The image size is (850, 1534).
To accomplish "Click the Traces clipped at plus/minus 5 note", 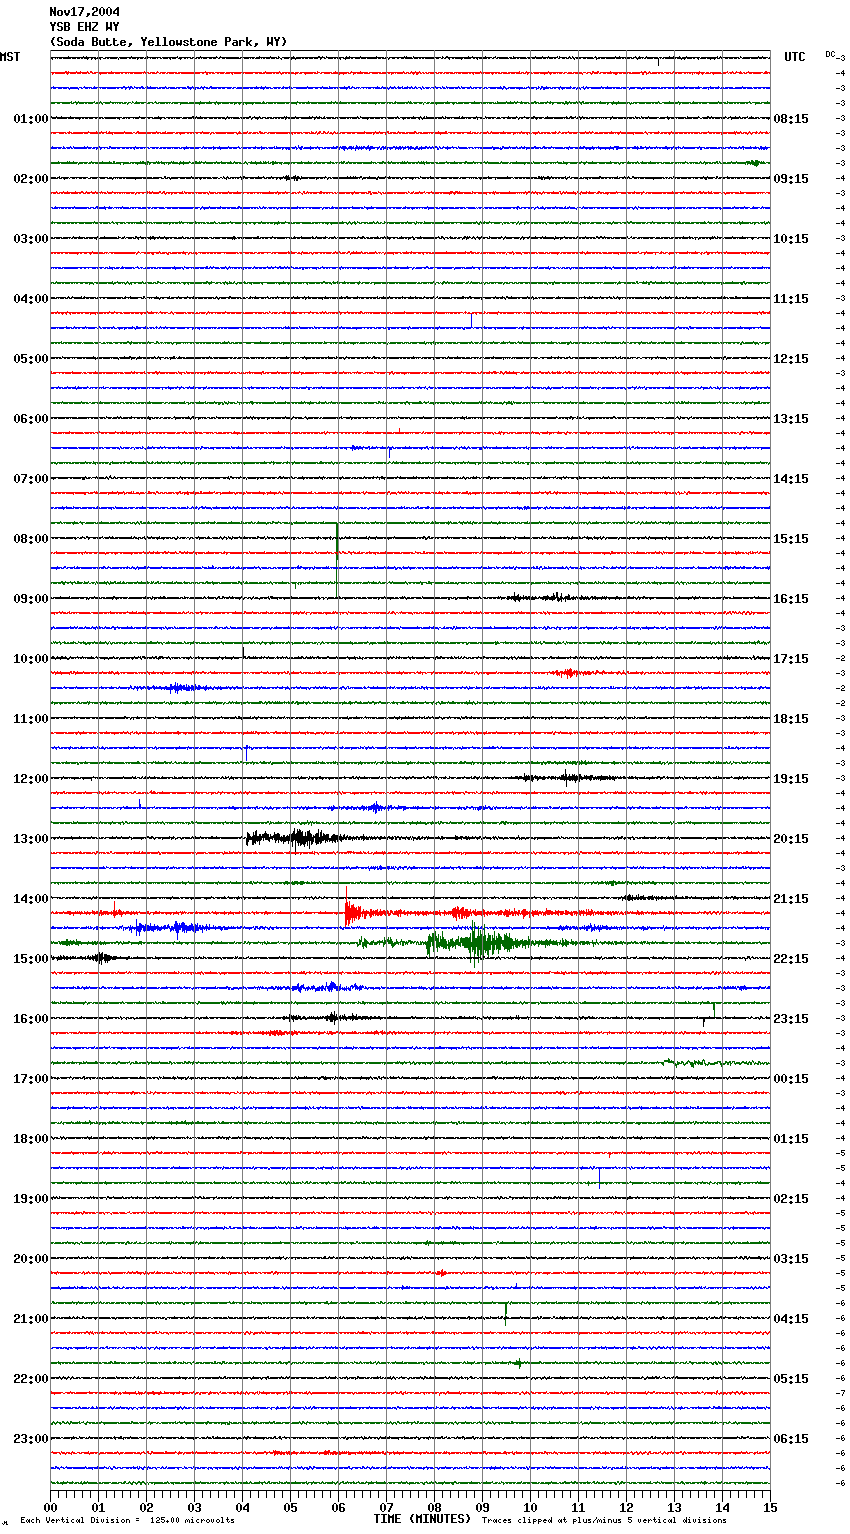I will click(x=604, y=1520).
